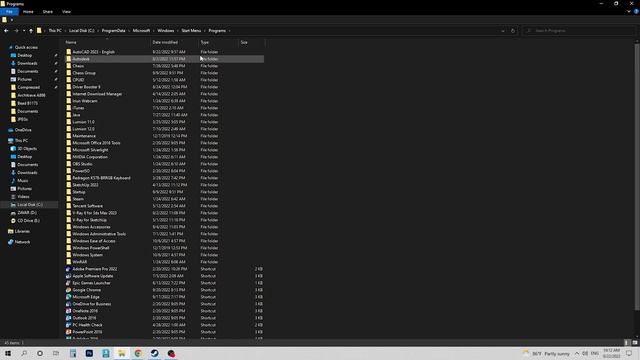Screen dimensions: 640x360
Task: Open Steam from the taskbar
Action: tap(154, 353)
